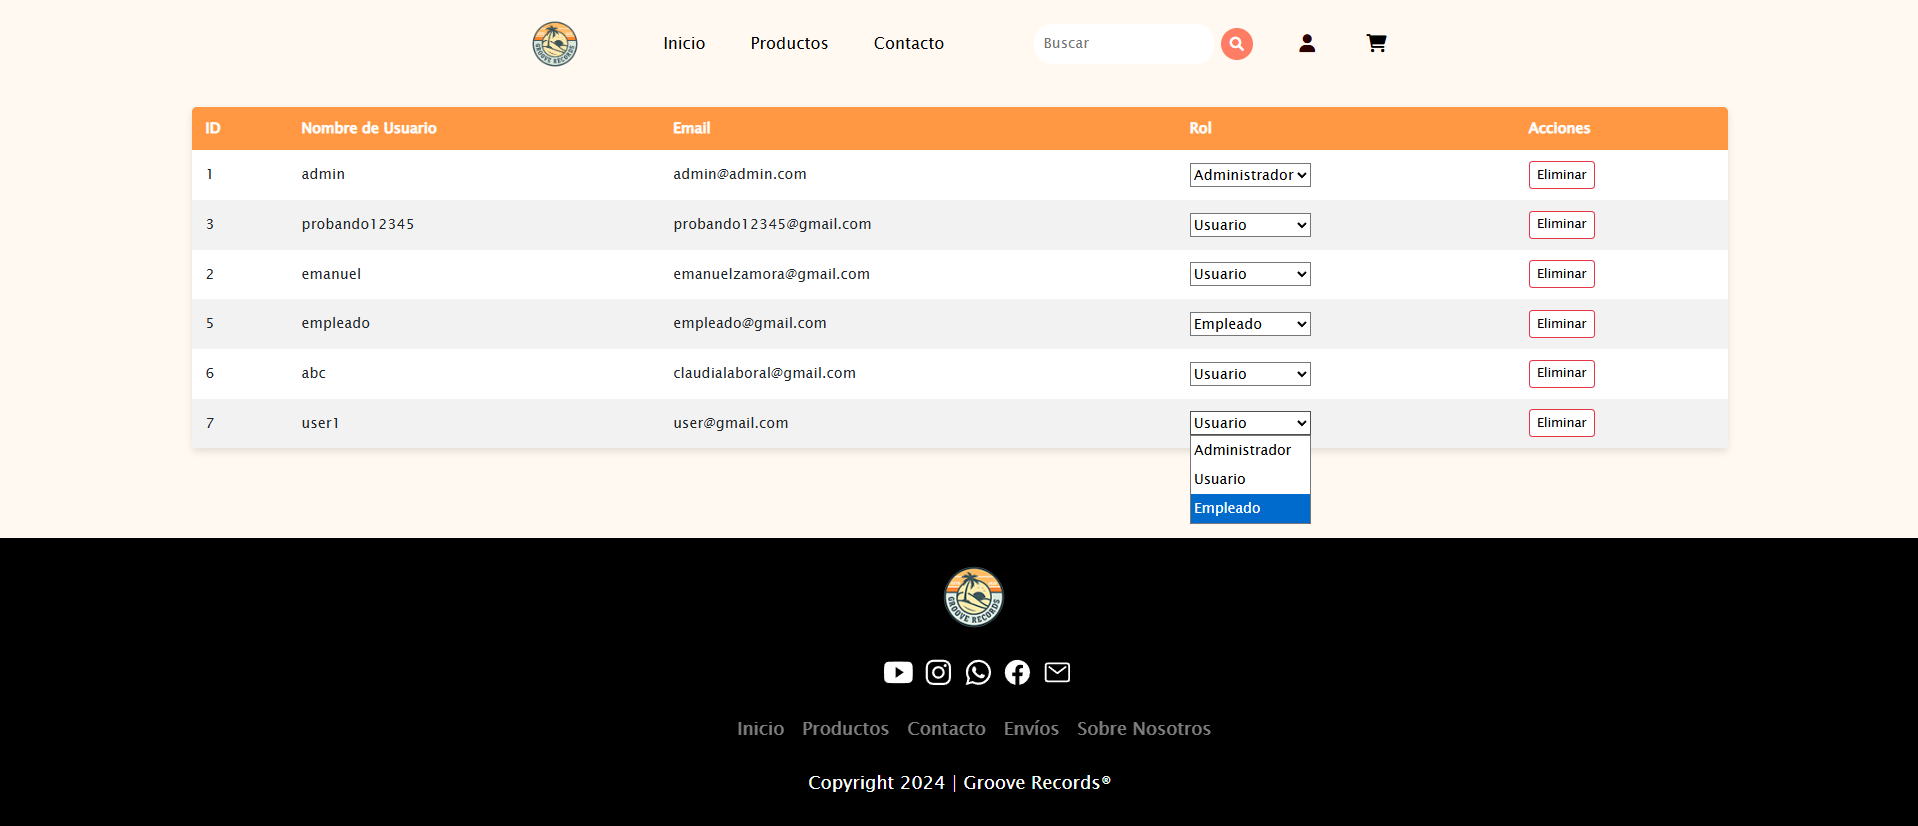The width and height of the screenshot is (1918, 826).
Task: Open the YouTube social icon
Action: pyautogui.click(x=898, y=672)
